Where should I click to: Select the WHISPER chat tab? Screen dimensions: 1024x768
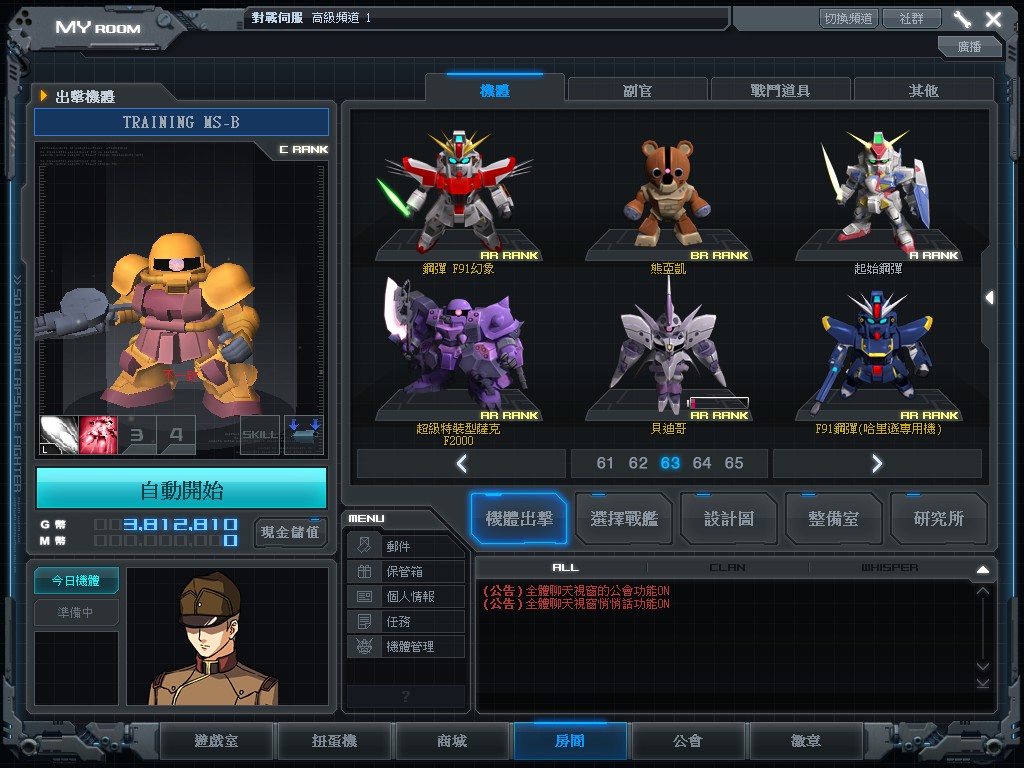tap(889, 568)
